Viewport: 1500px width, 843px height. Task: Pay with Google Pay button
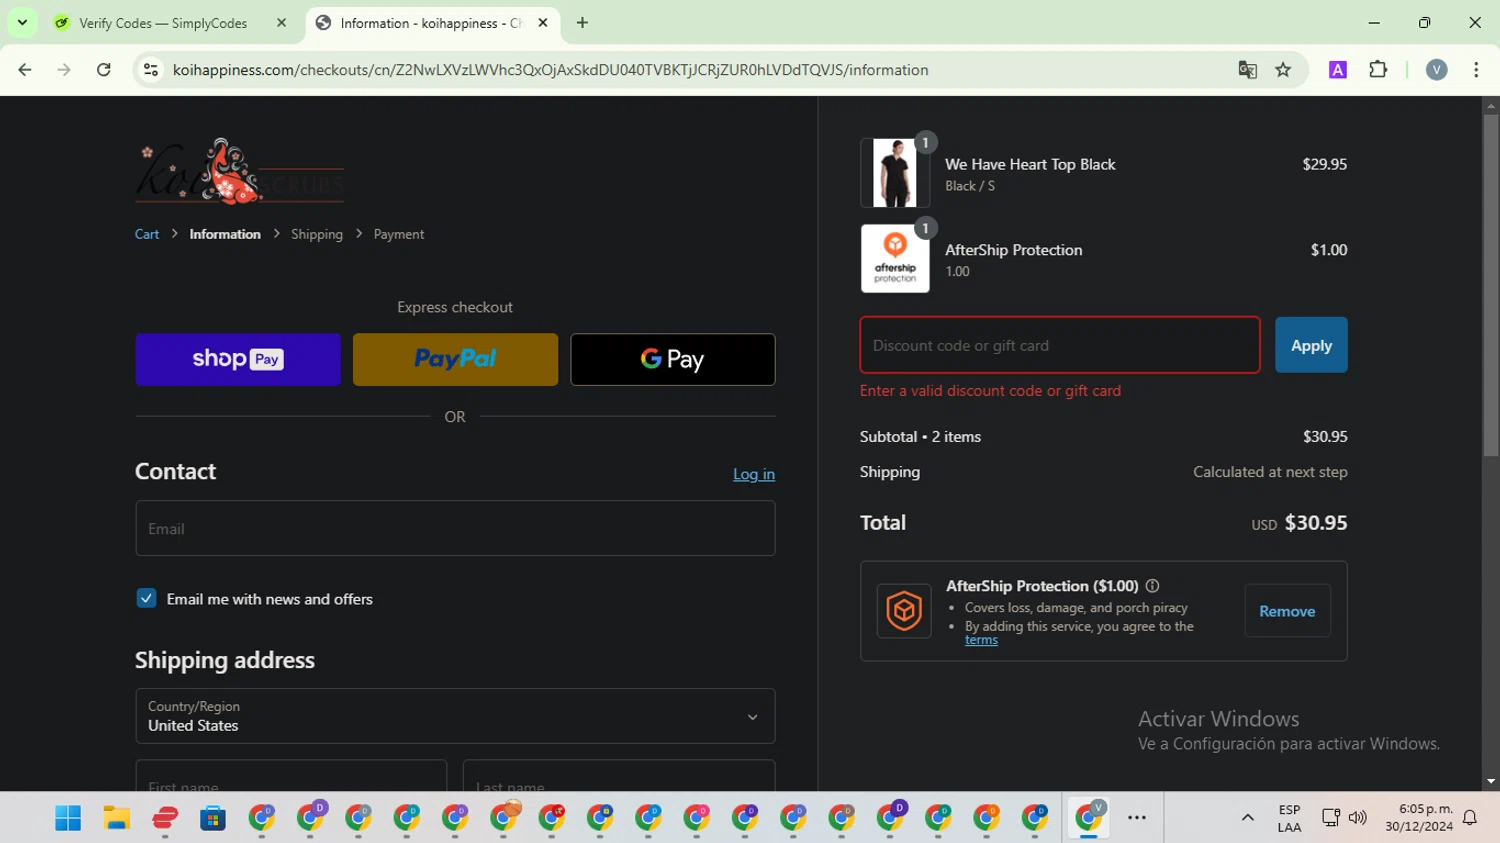pos(673,359)
